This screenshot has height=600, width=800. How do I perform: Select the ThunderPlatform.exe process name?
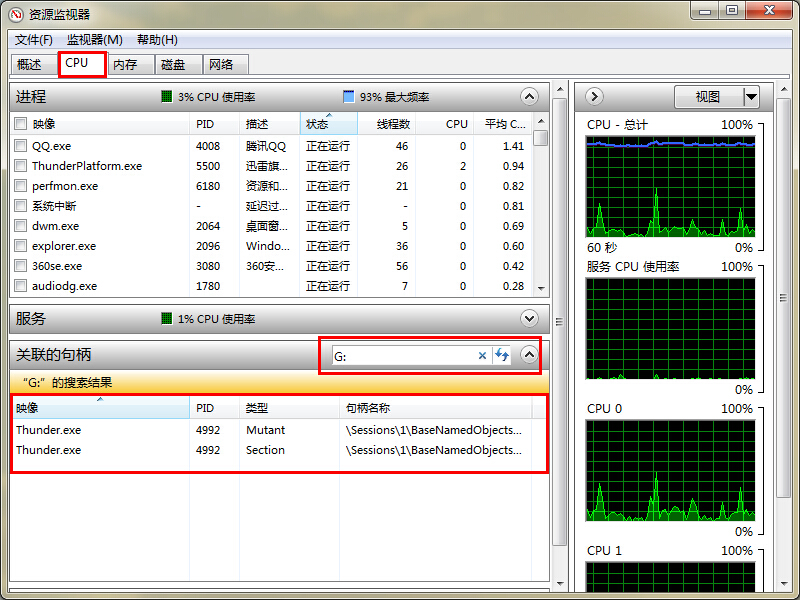(87, 166)
